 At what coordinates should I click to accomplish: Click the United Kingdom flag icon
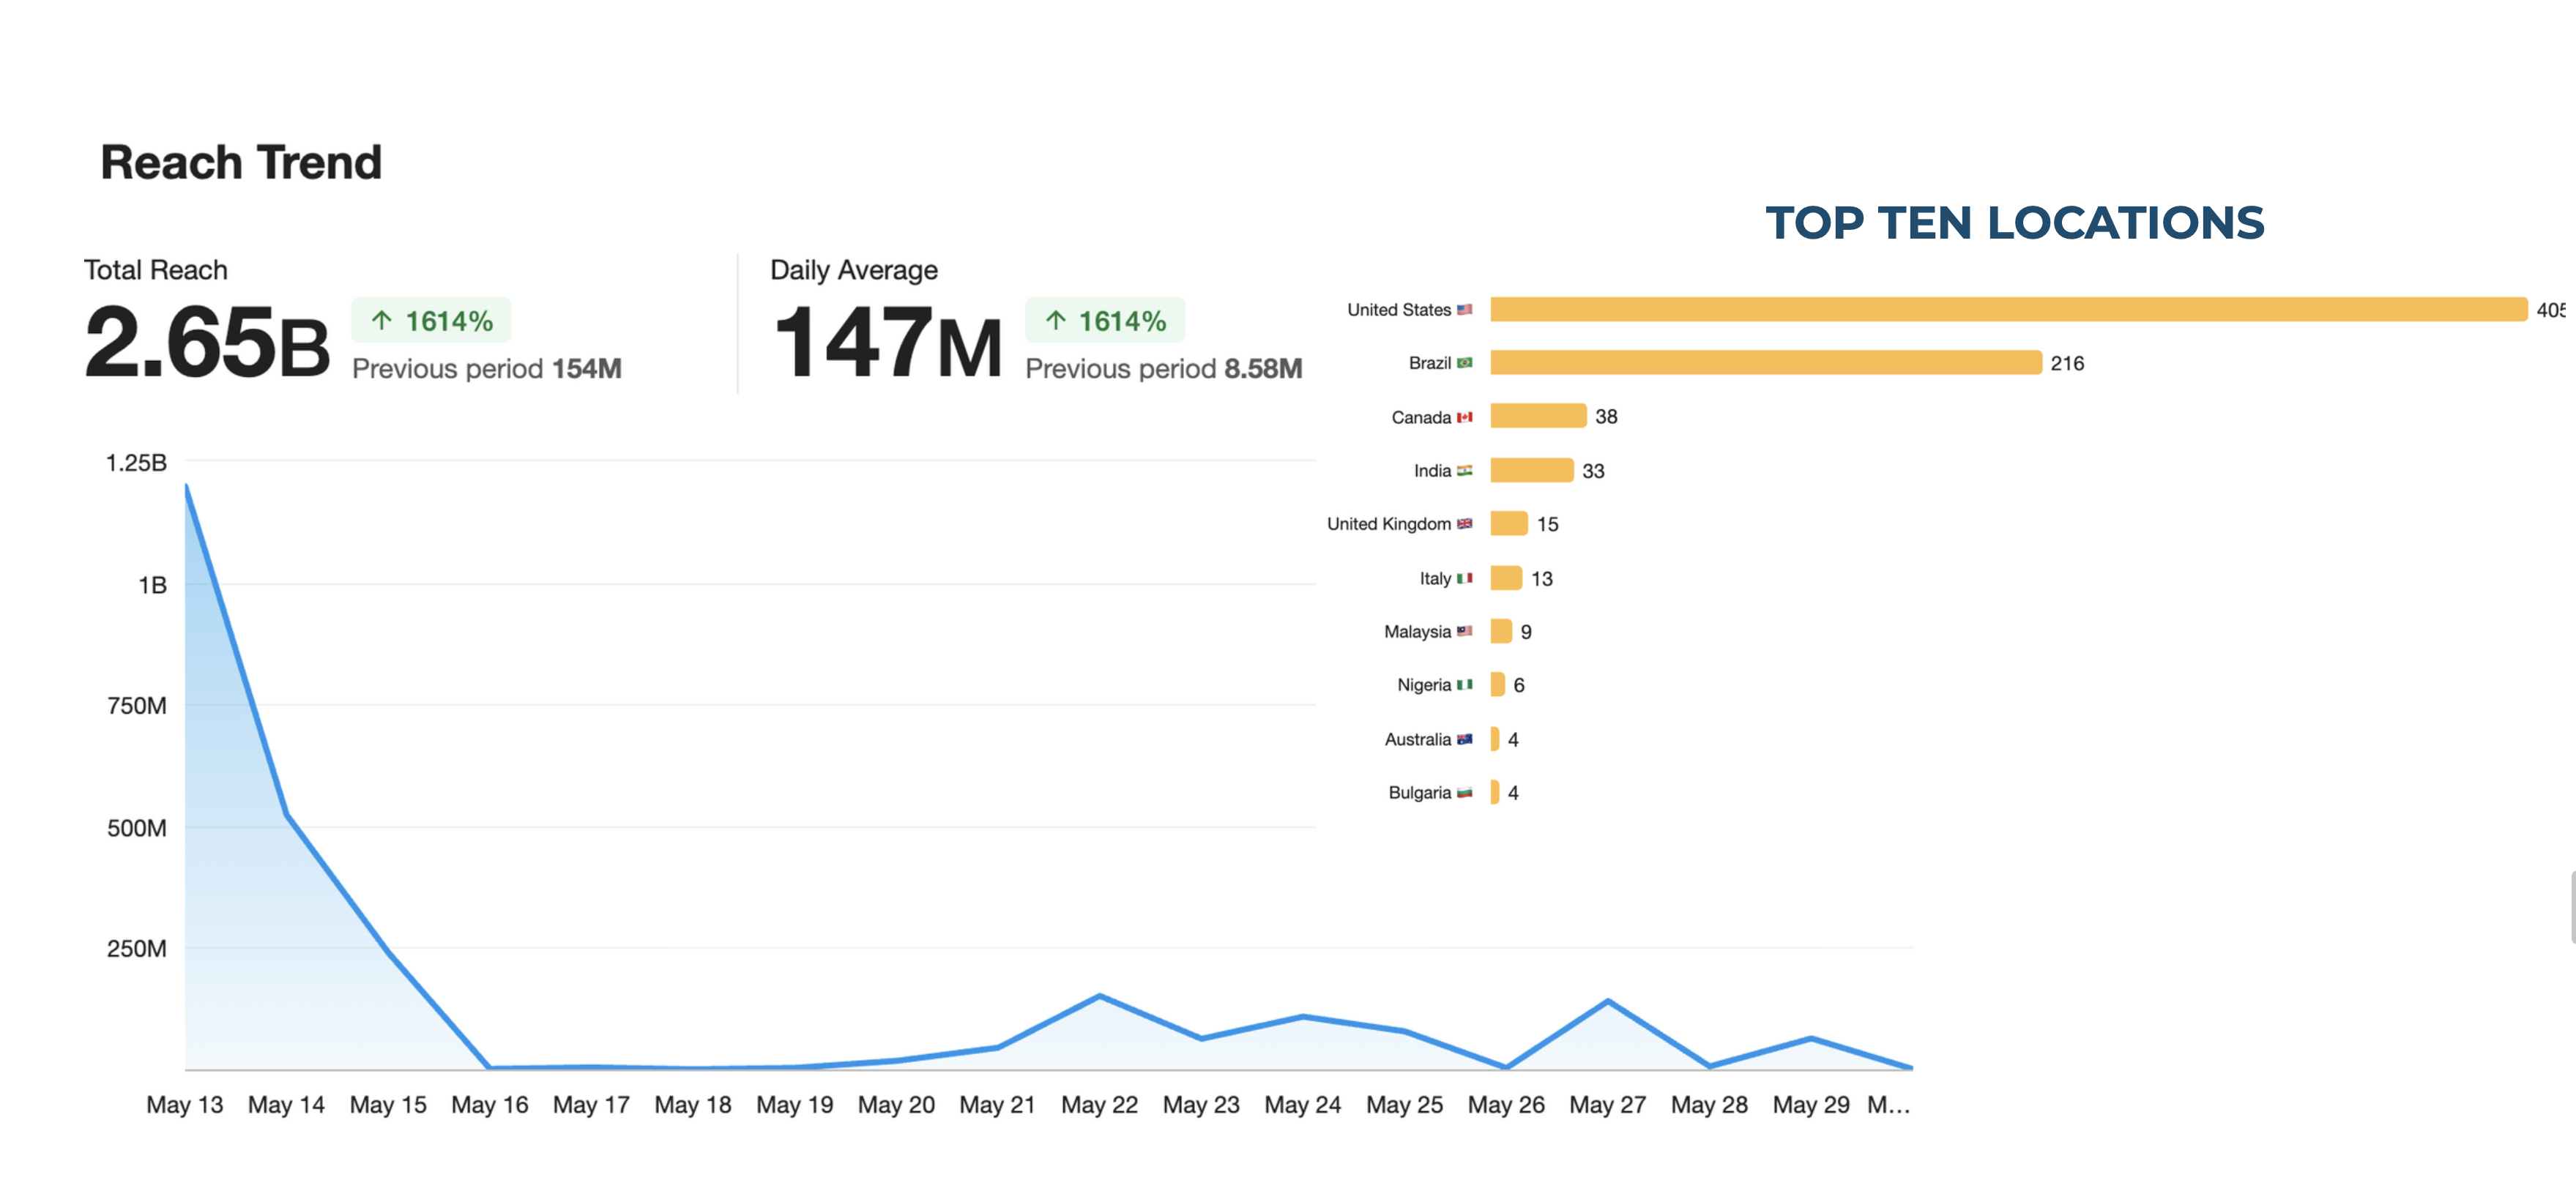pos(1464,524)
